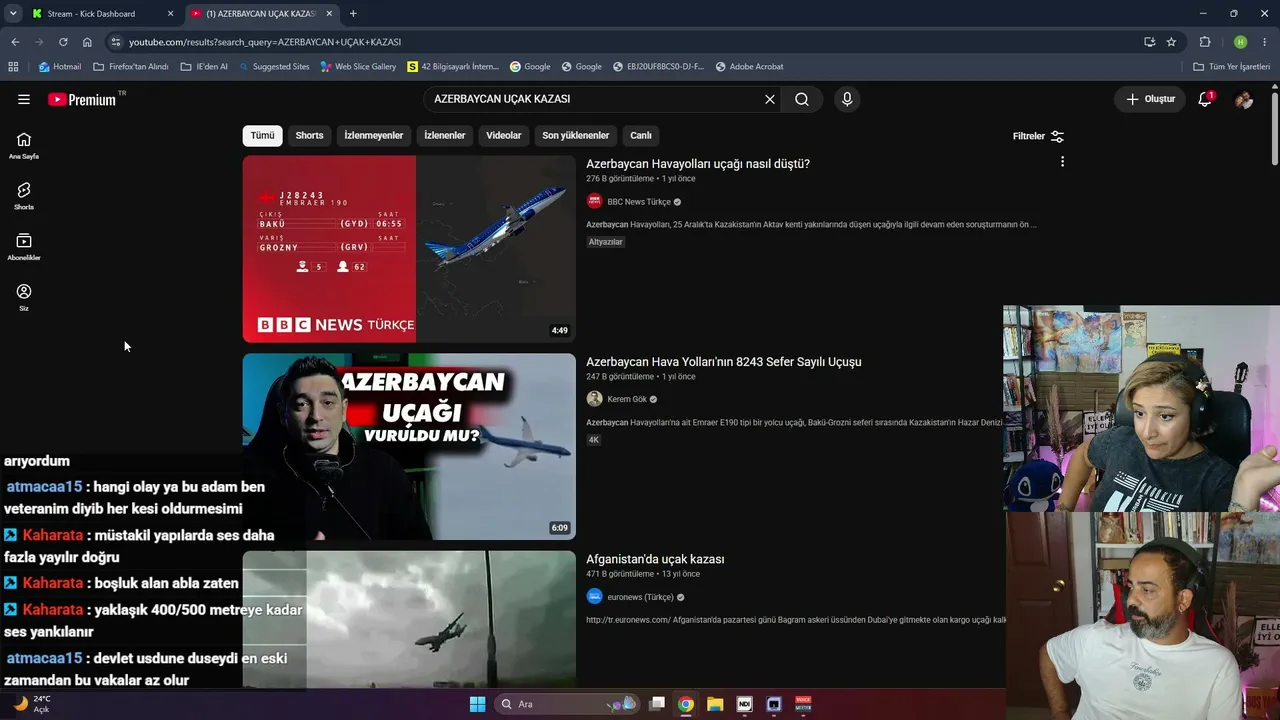
Task: Open Ana Sayfa in the sidebar
Action: click(24, 145)
